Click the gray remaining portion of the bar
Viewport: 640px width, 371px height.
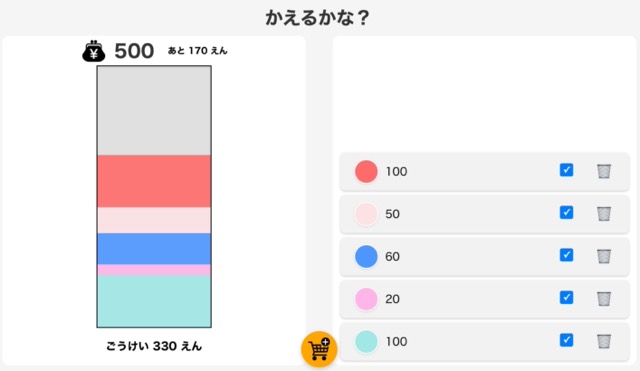coord(154,111)
